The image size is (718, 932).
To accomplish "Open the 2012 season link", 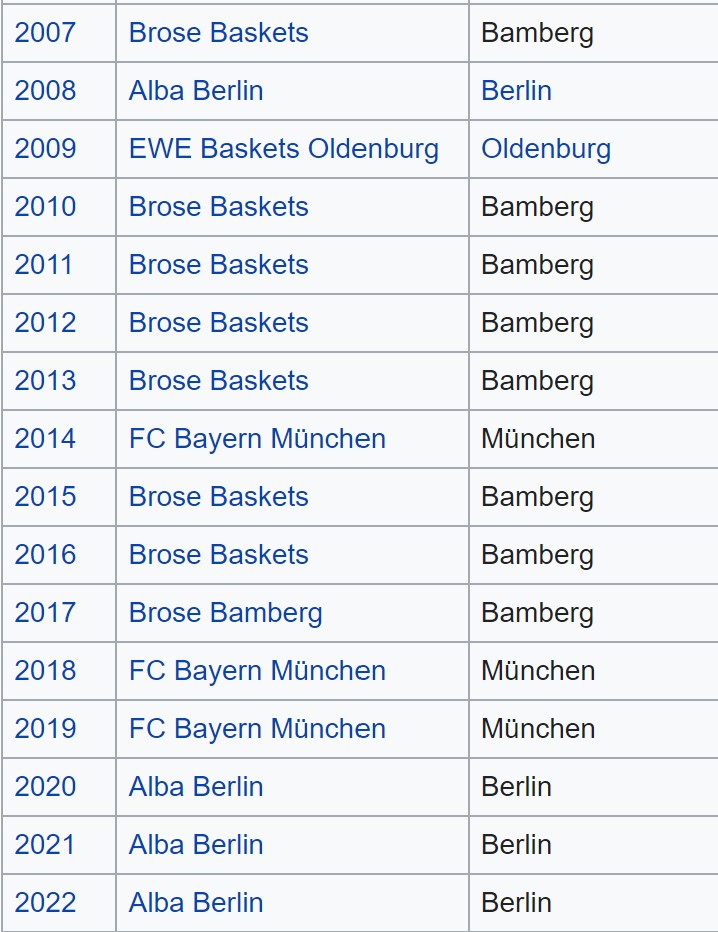I will [x=45, y=323].
